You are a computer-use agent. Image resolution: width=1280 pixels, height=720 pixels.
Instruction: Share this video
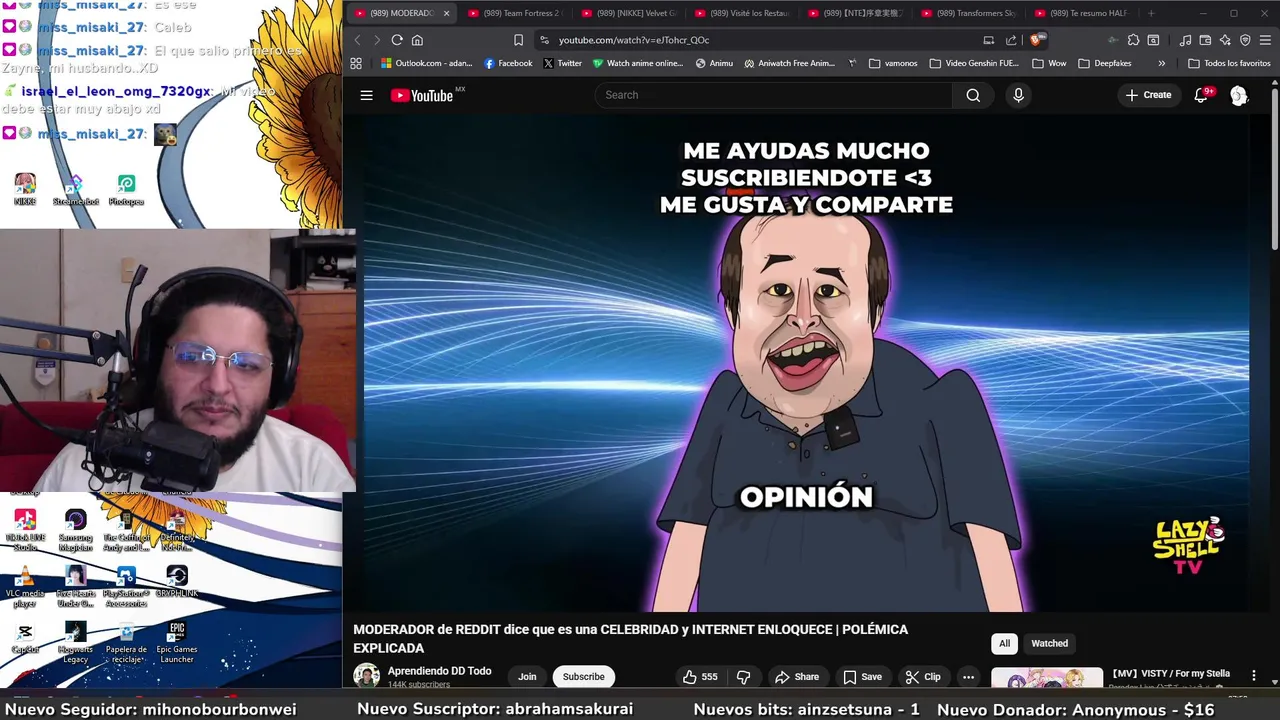coord(797,677)
